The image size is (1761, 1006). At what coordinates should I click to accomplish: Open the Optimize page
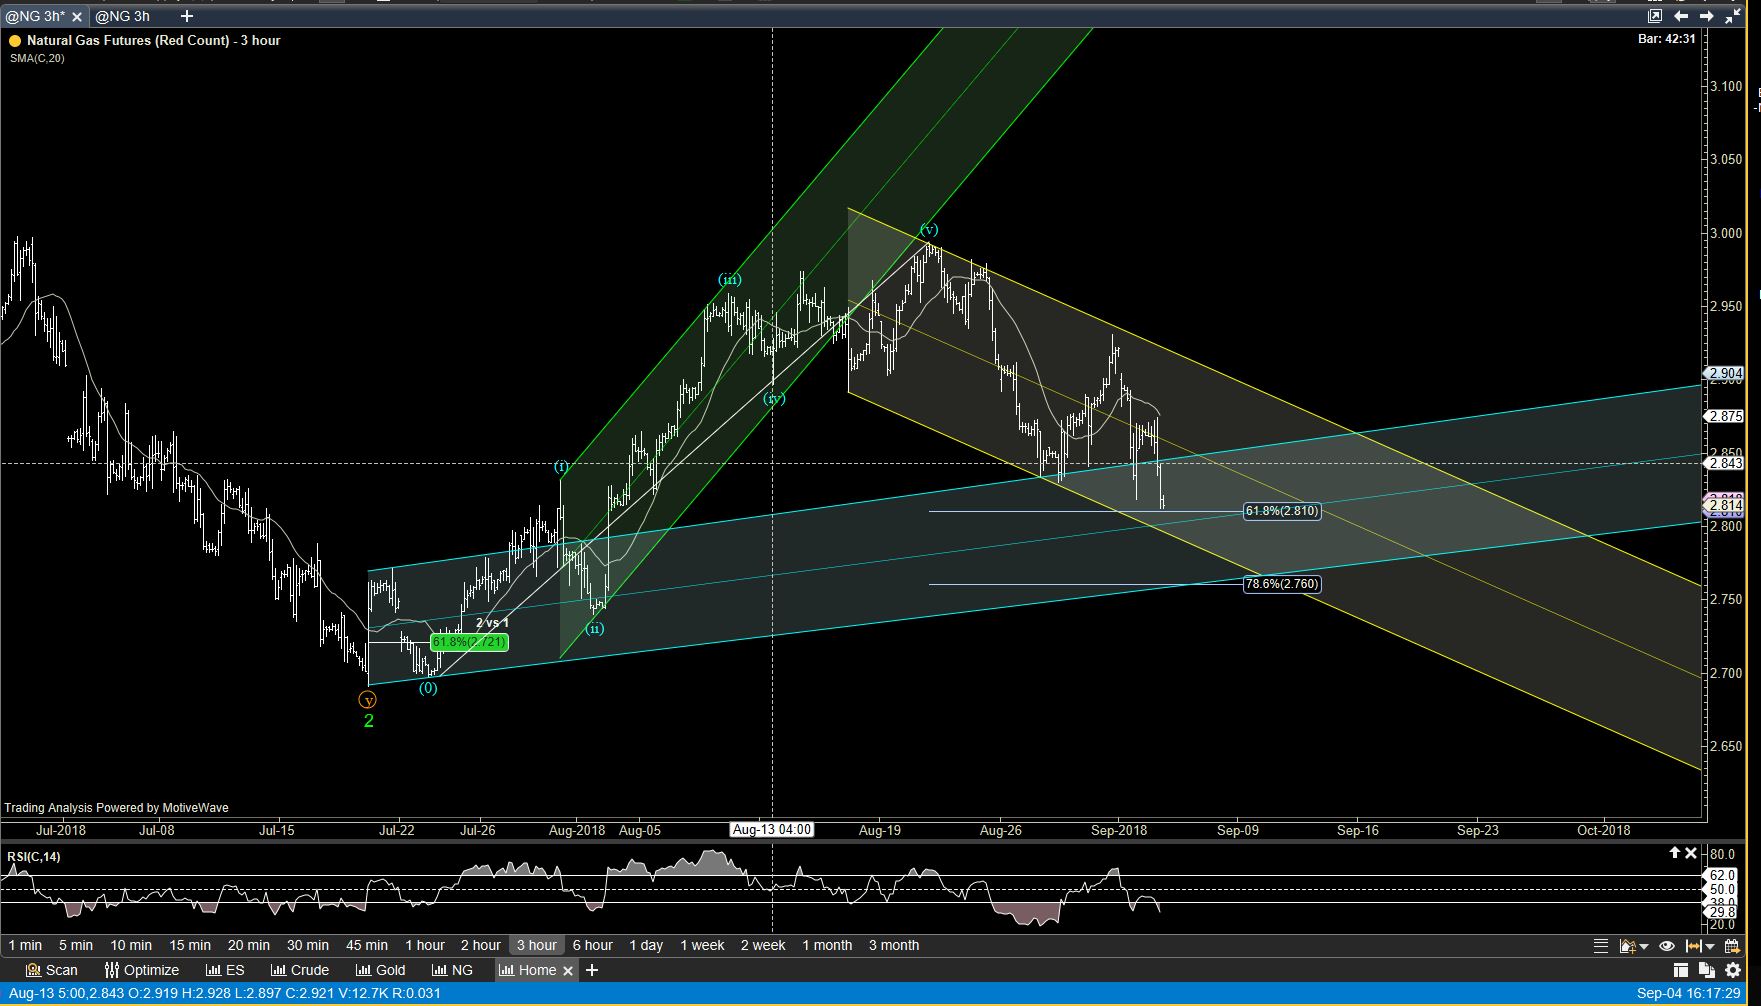pyautogui.click(x=142, y=970)
